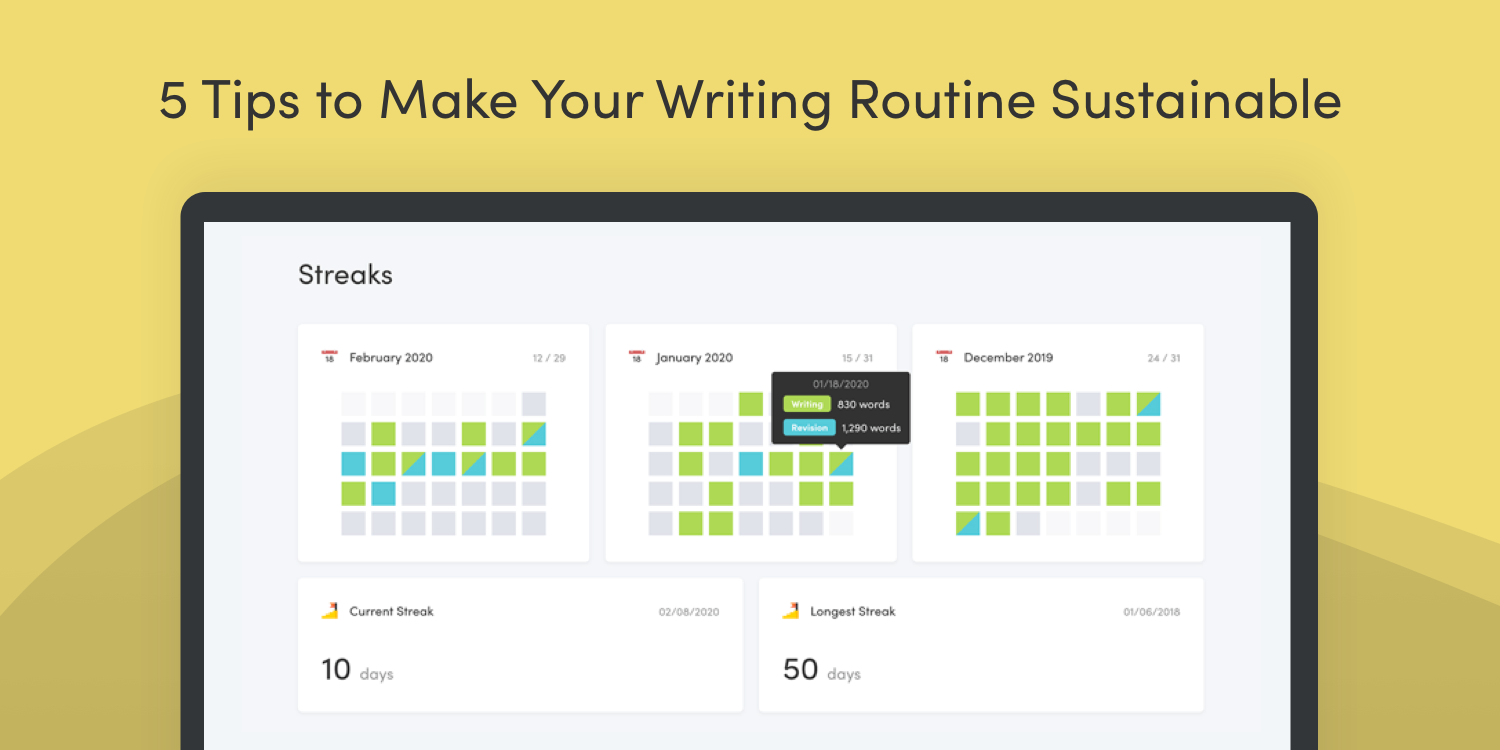Screen dimensions: 1500x750
Task: Select December's split-colored cell in the bottom row
Action: pyautogui.click(x=968, y=523)
